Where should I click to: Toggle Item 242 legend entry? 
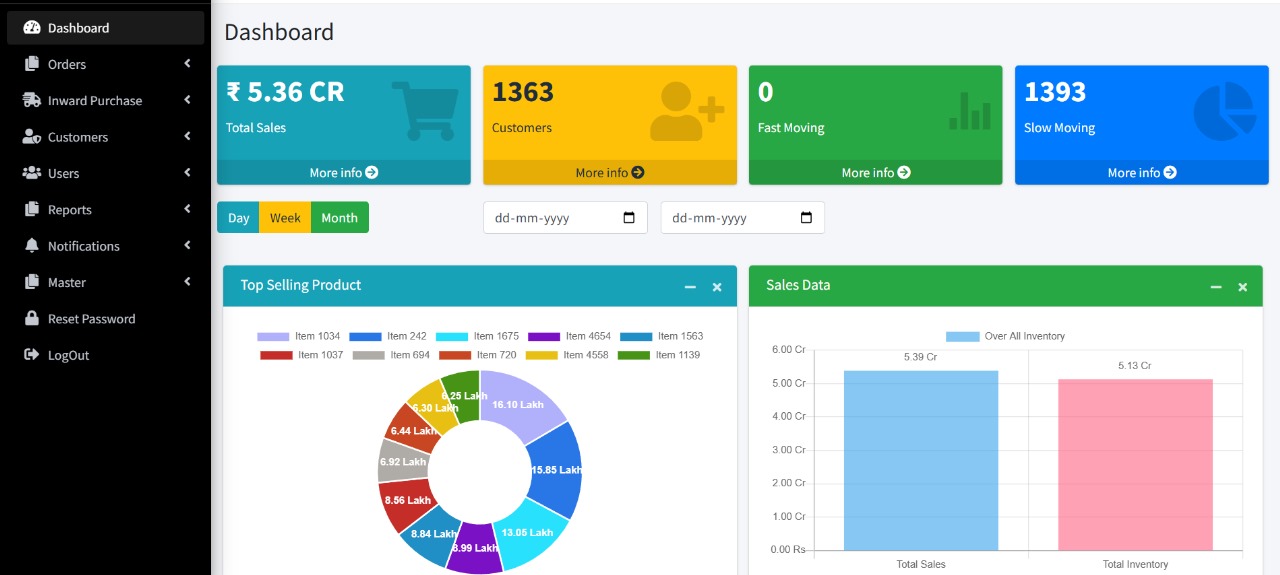pos(388,337)
